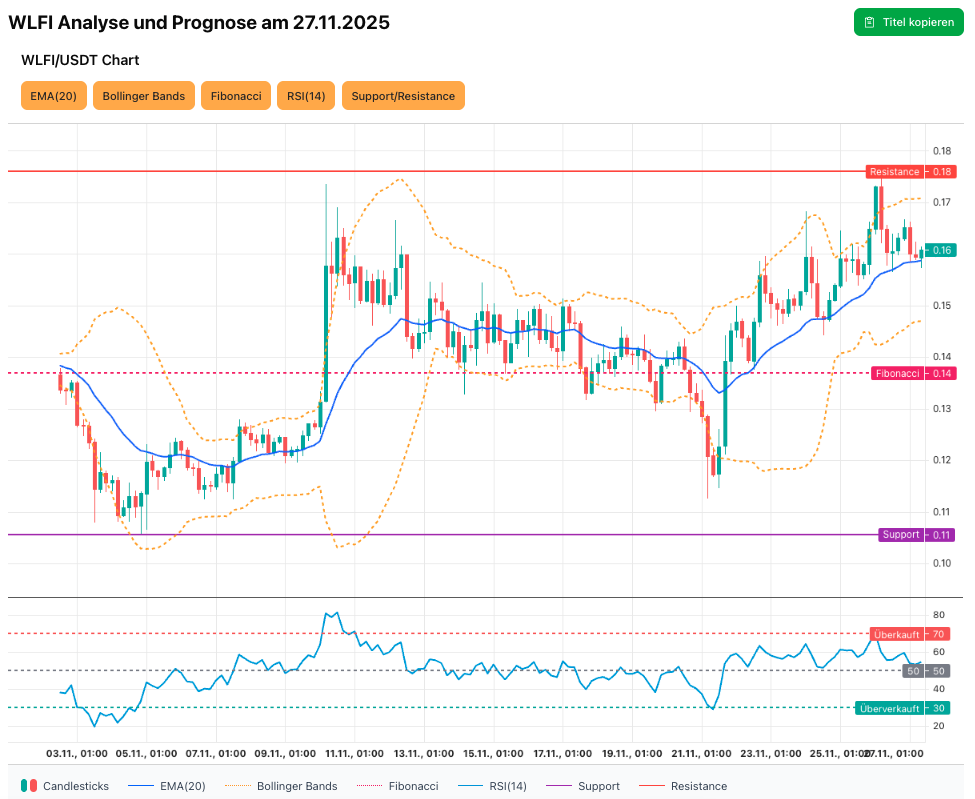Screen dimensions: 975x799
Task: Toggle the Support/Resistance indicator button
Action: (403, 96)
